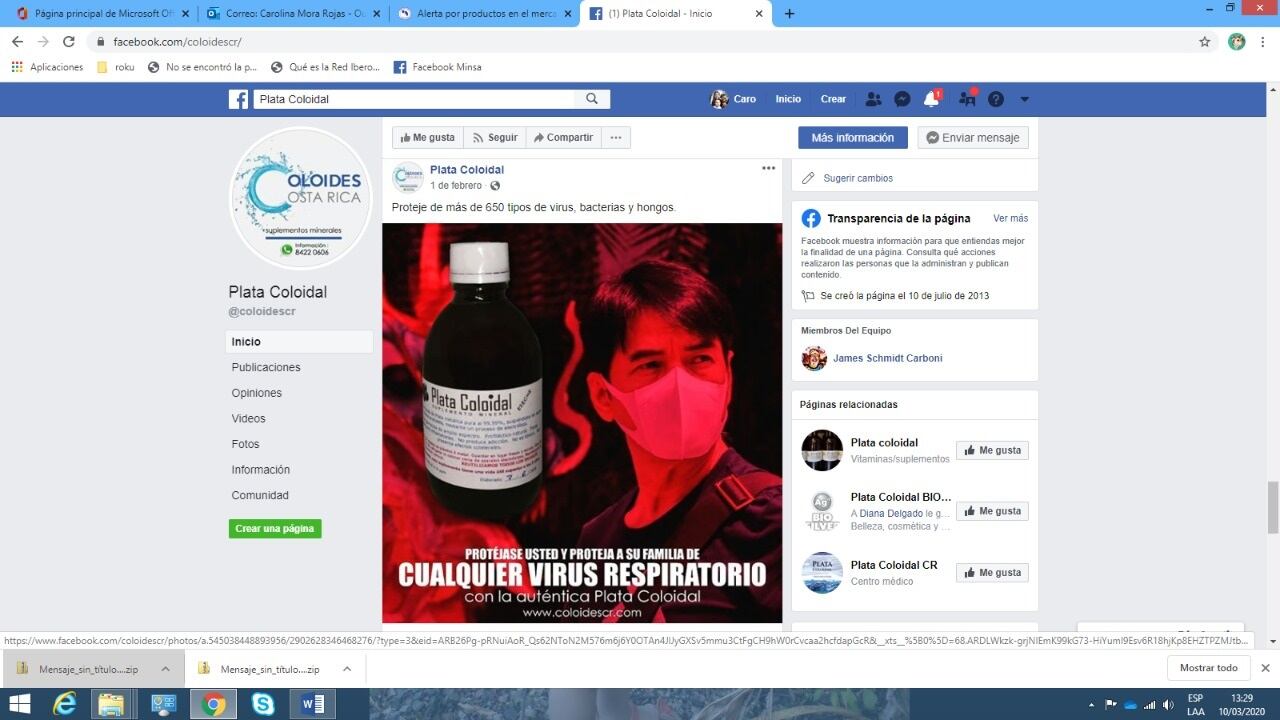
Task: Open the notifications bell icon
Action: 931,98
